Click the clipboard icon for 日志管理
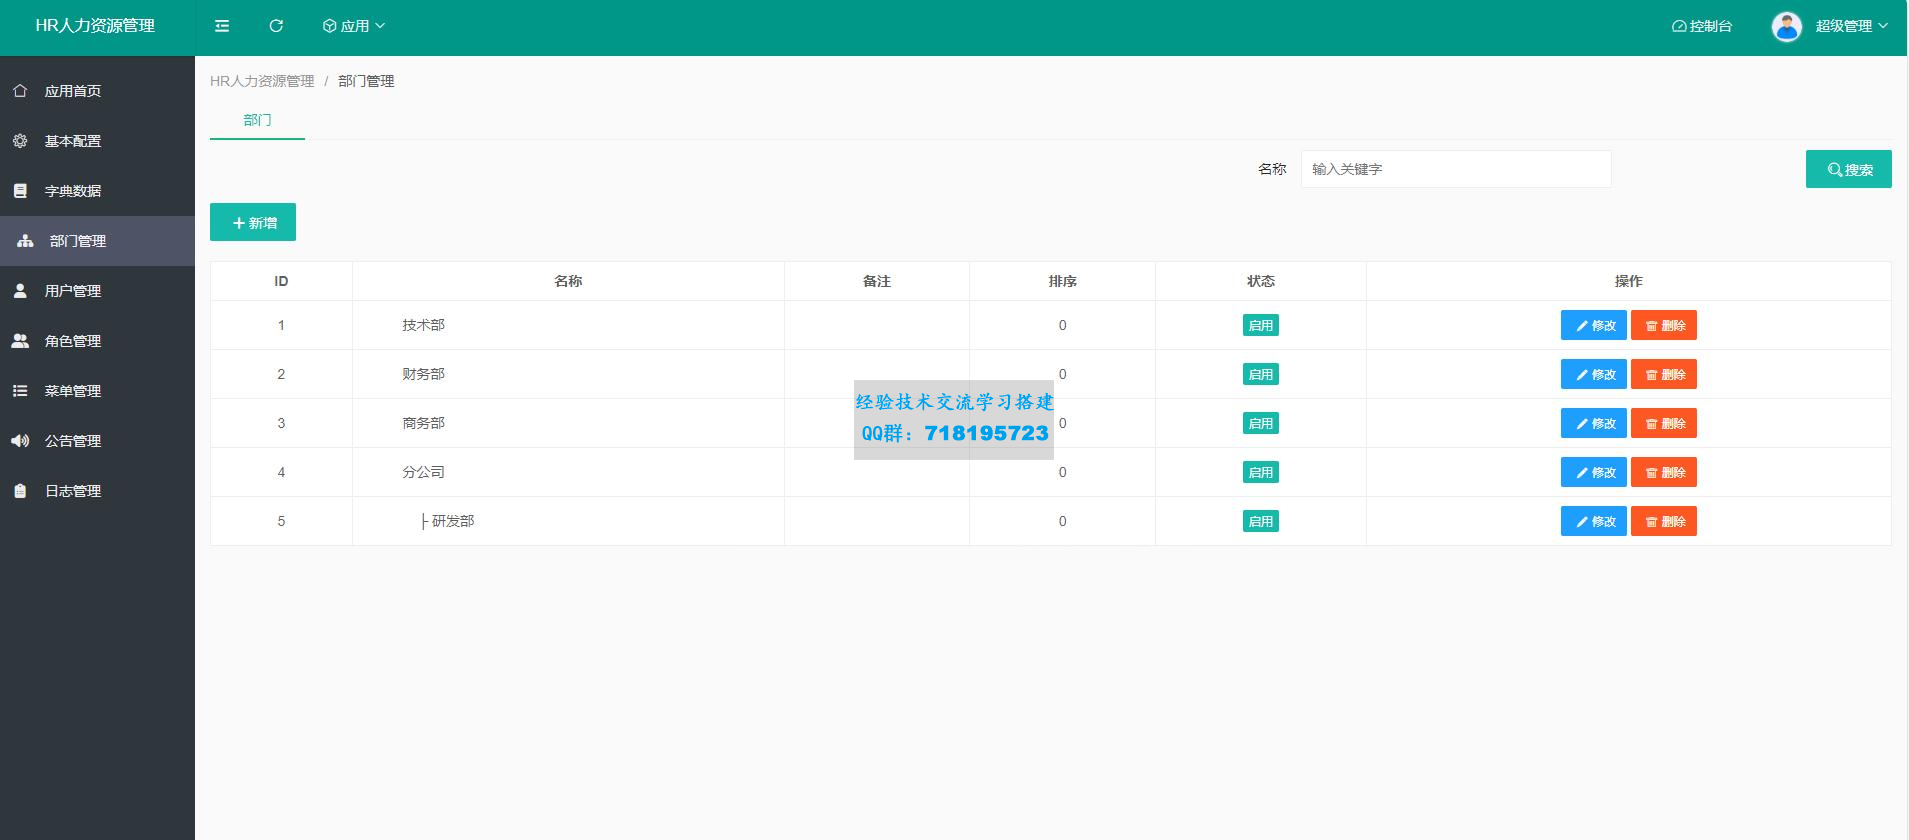1909x840 pixels. (x=20, y=491)
